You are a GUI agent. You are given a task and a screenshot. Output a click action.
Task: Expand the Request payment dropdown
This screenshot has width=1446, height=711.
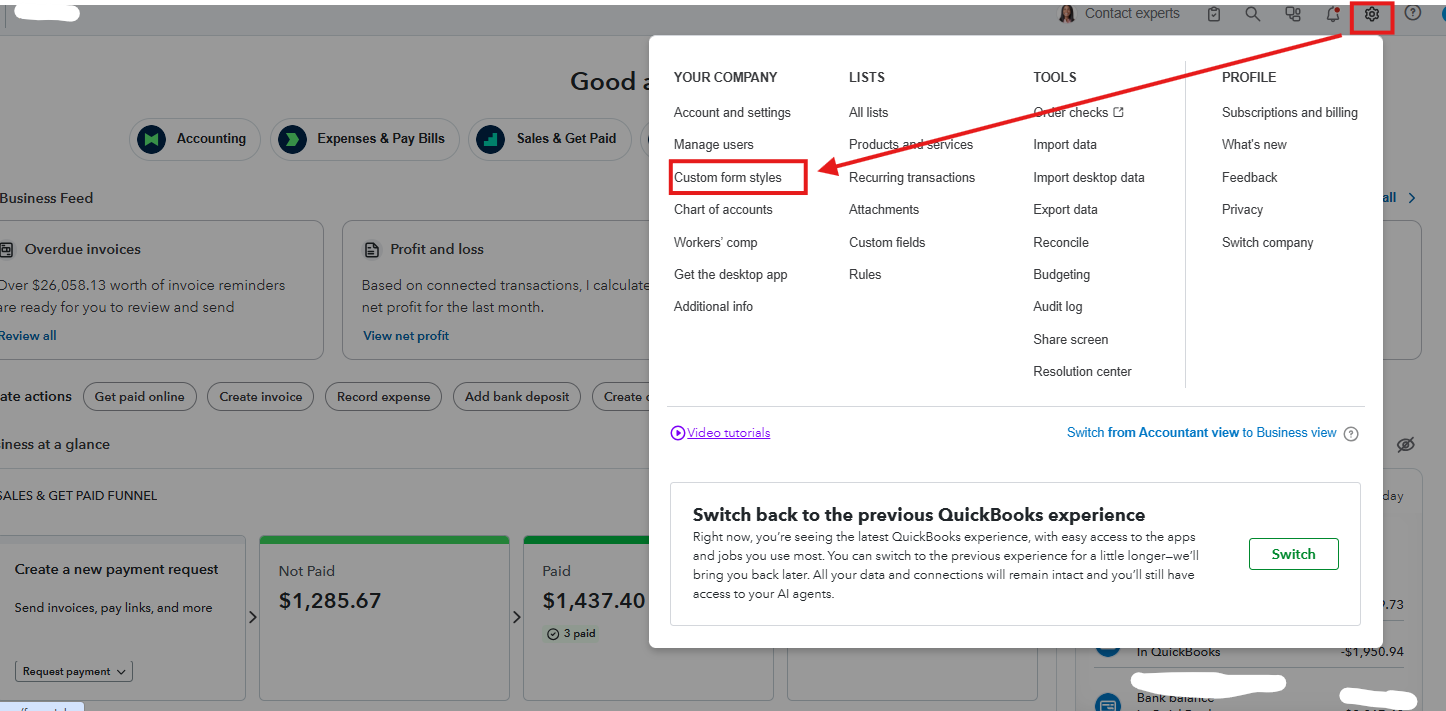(x=74, y=672)
